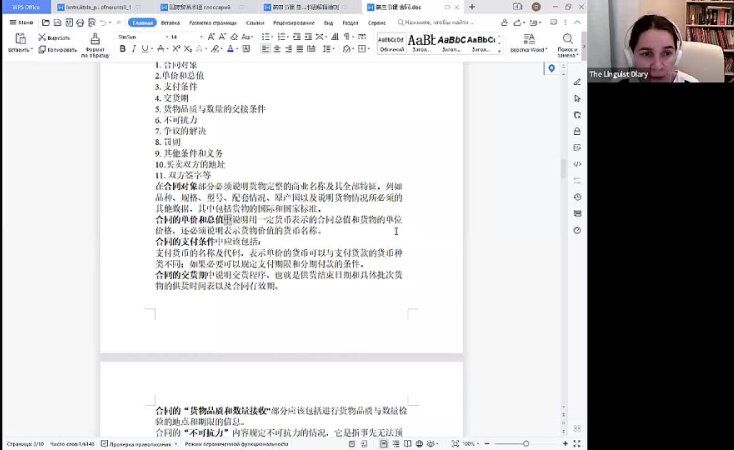Click the scissors Cut icon
The width and height of the screenshot is (734, 450).
coord(42,37)
